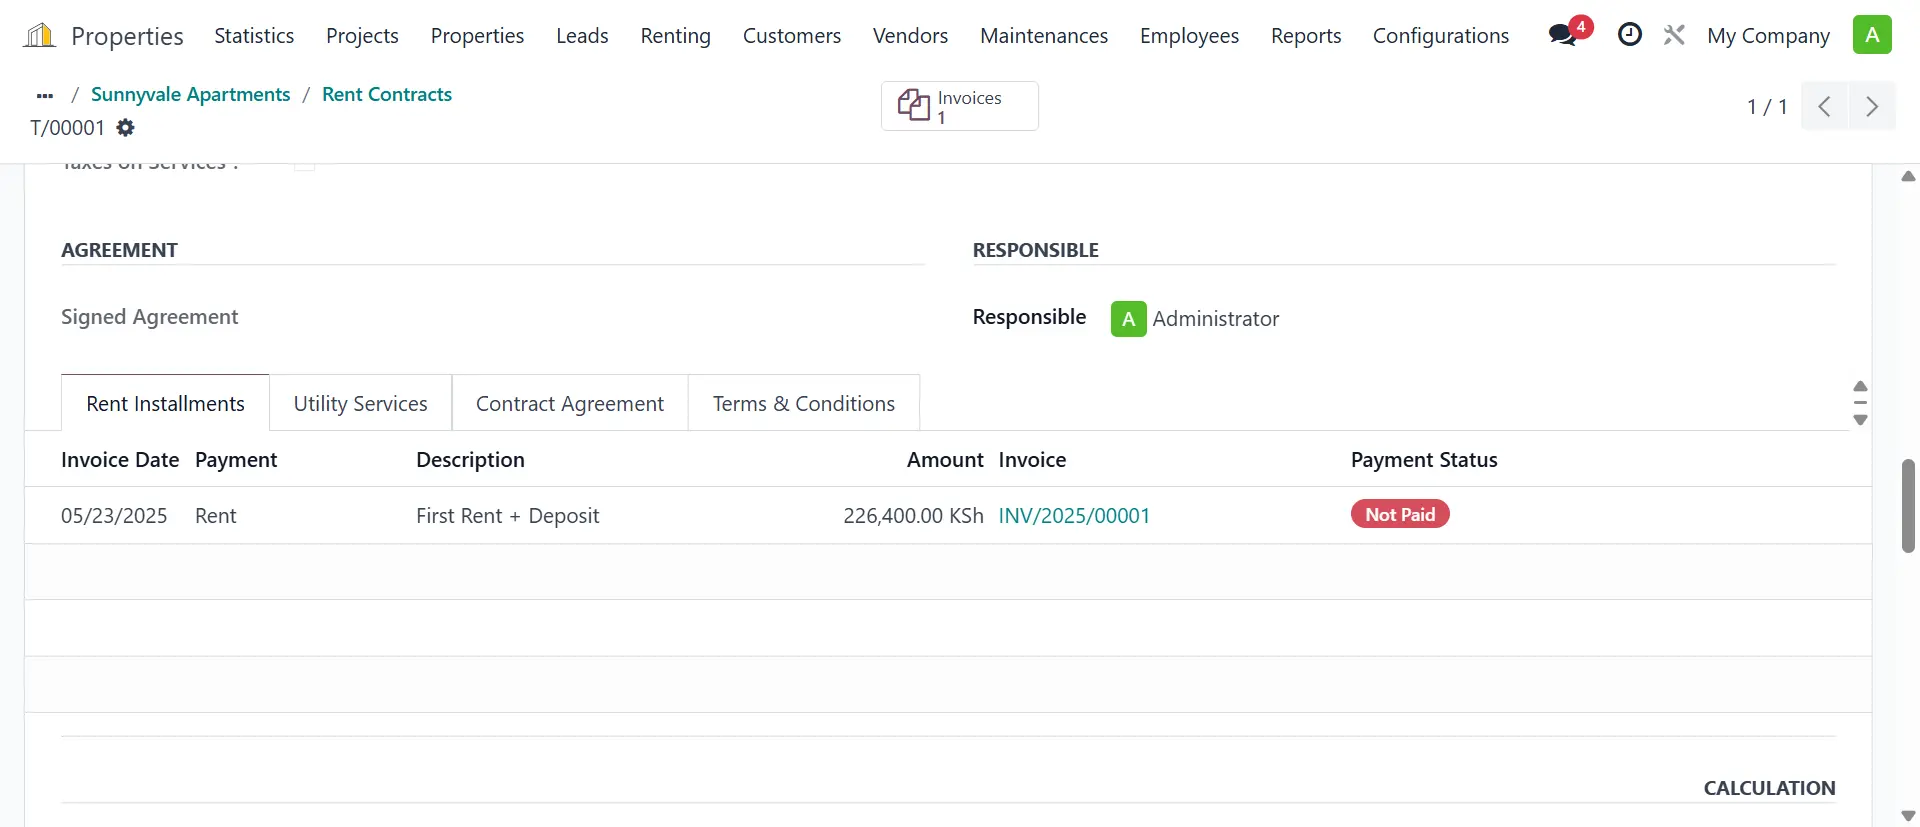Switch to the Utility Services tab
Screen dimensions: 1920x827
[360, 403]
